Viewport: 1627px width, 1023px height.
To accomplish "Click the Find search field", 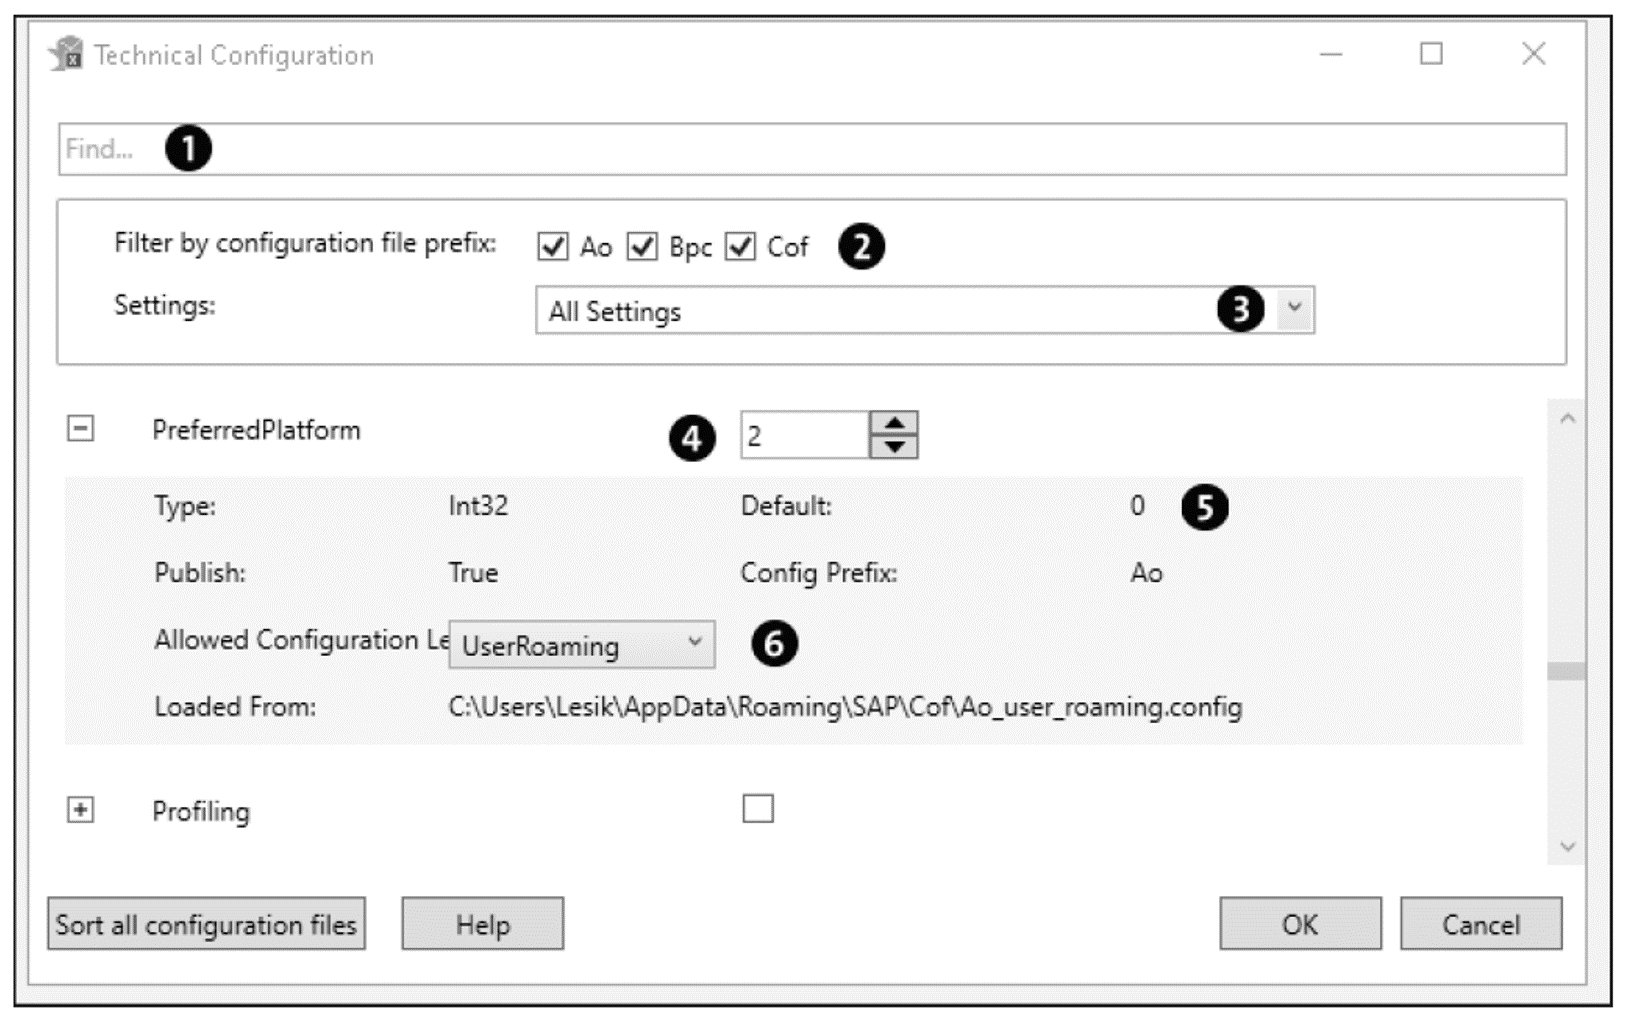I will (400, 148).
